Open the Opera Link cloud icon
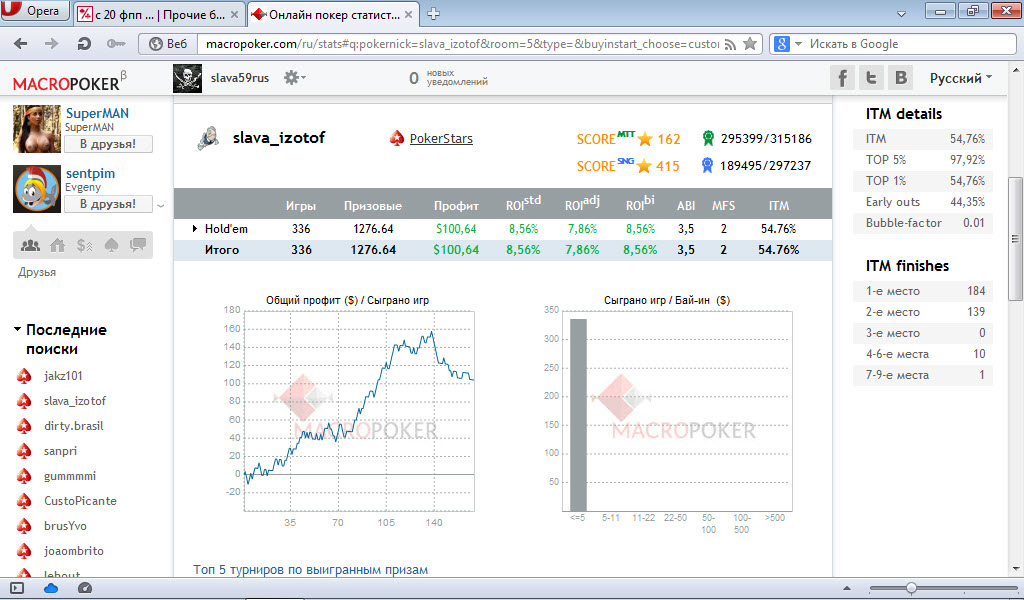 point(51,588)
